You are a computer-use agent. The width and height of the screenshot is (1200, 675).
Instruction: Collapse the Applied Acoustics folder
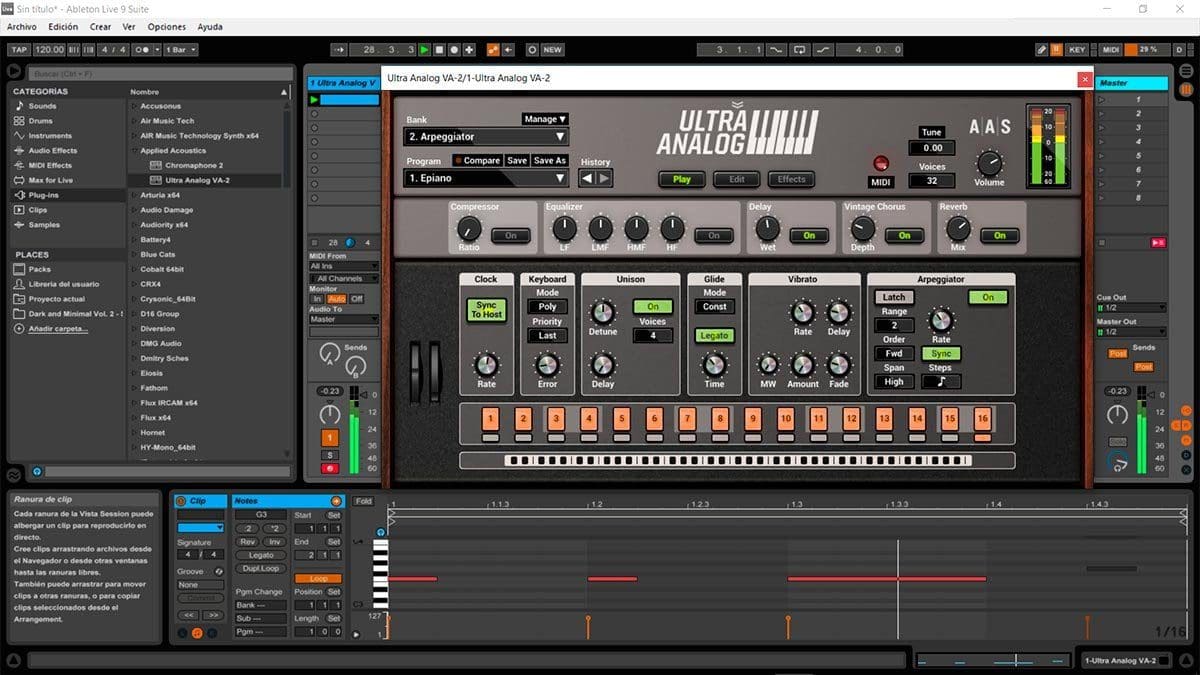(x=135, y=151)
